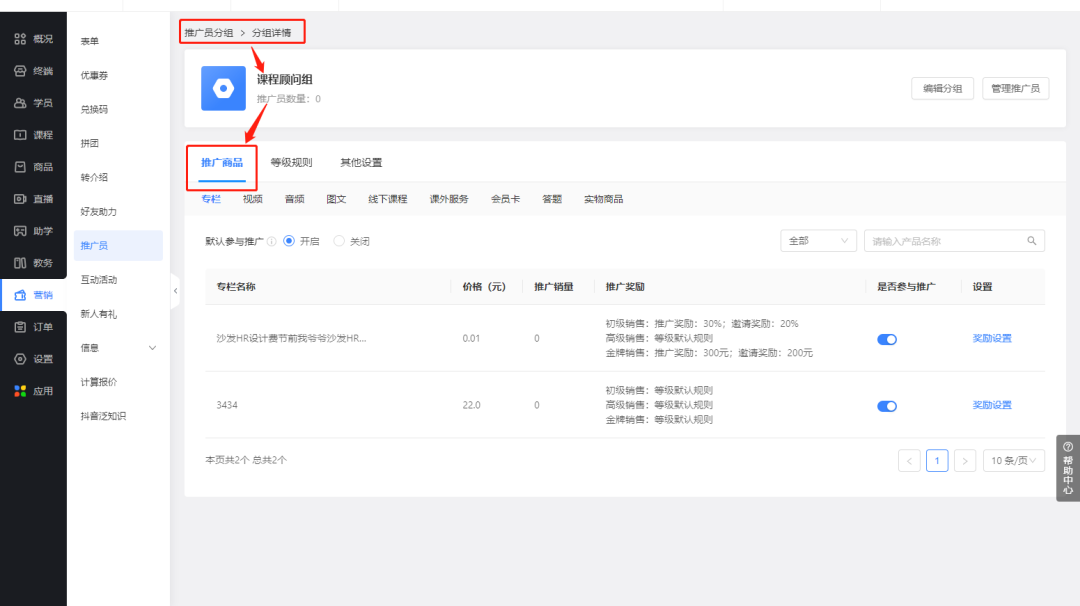Open the 设置 settings sidebar icon
This screenshot has height=606, width=1080.
(x=33, y=359)
